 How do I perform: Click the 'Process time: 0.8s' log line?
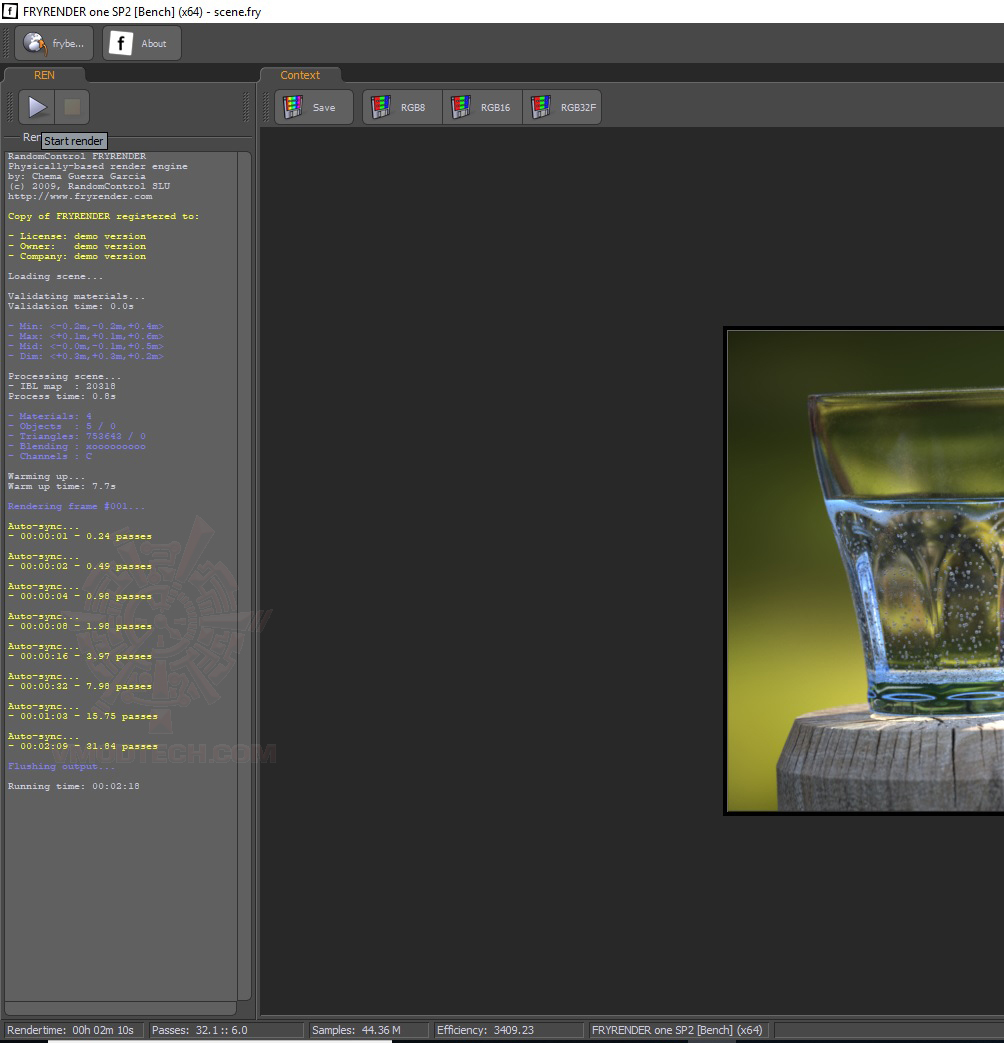coord(61,396)
